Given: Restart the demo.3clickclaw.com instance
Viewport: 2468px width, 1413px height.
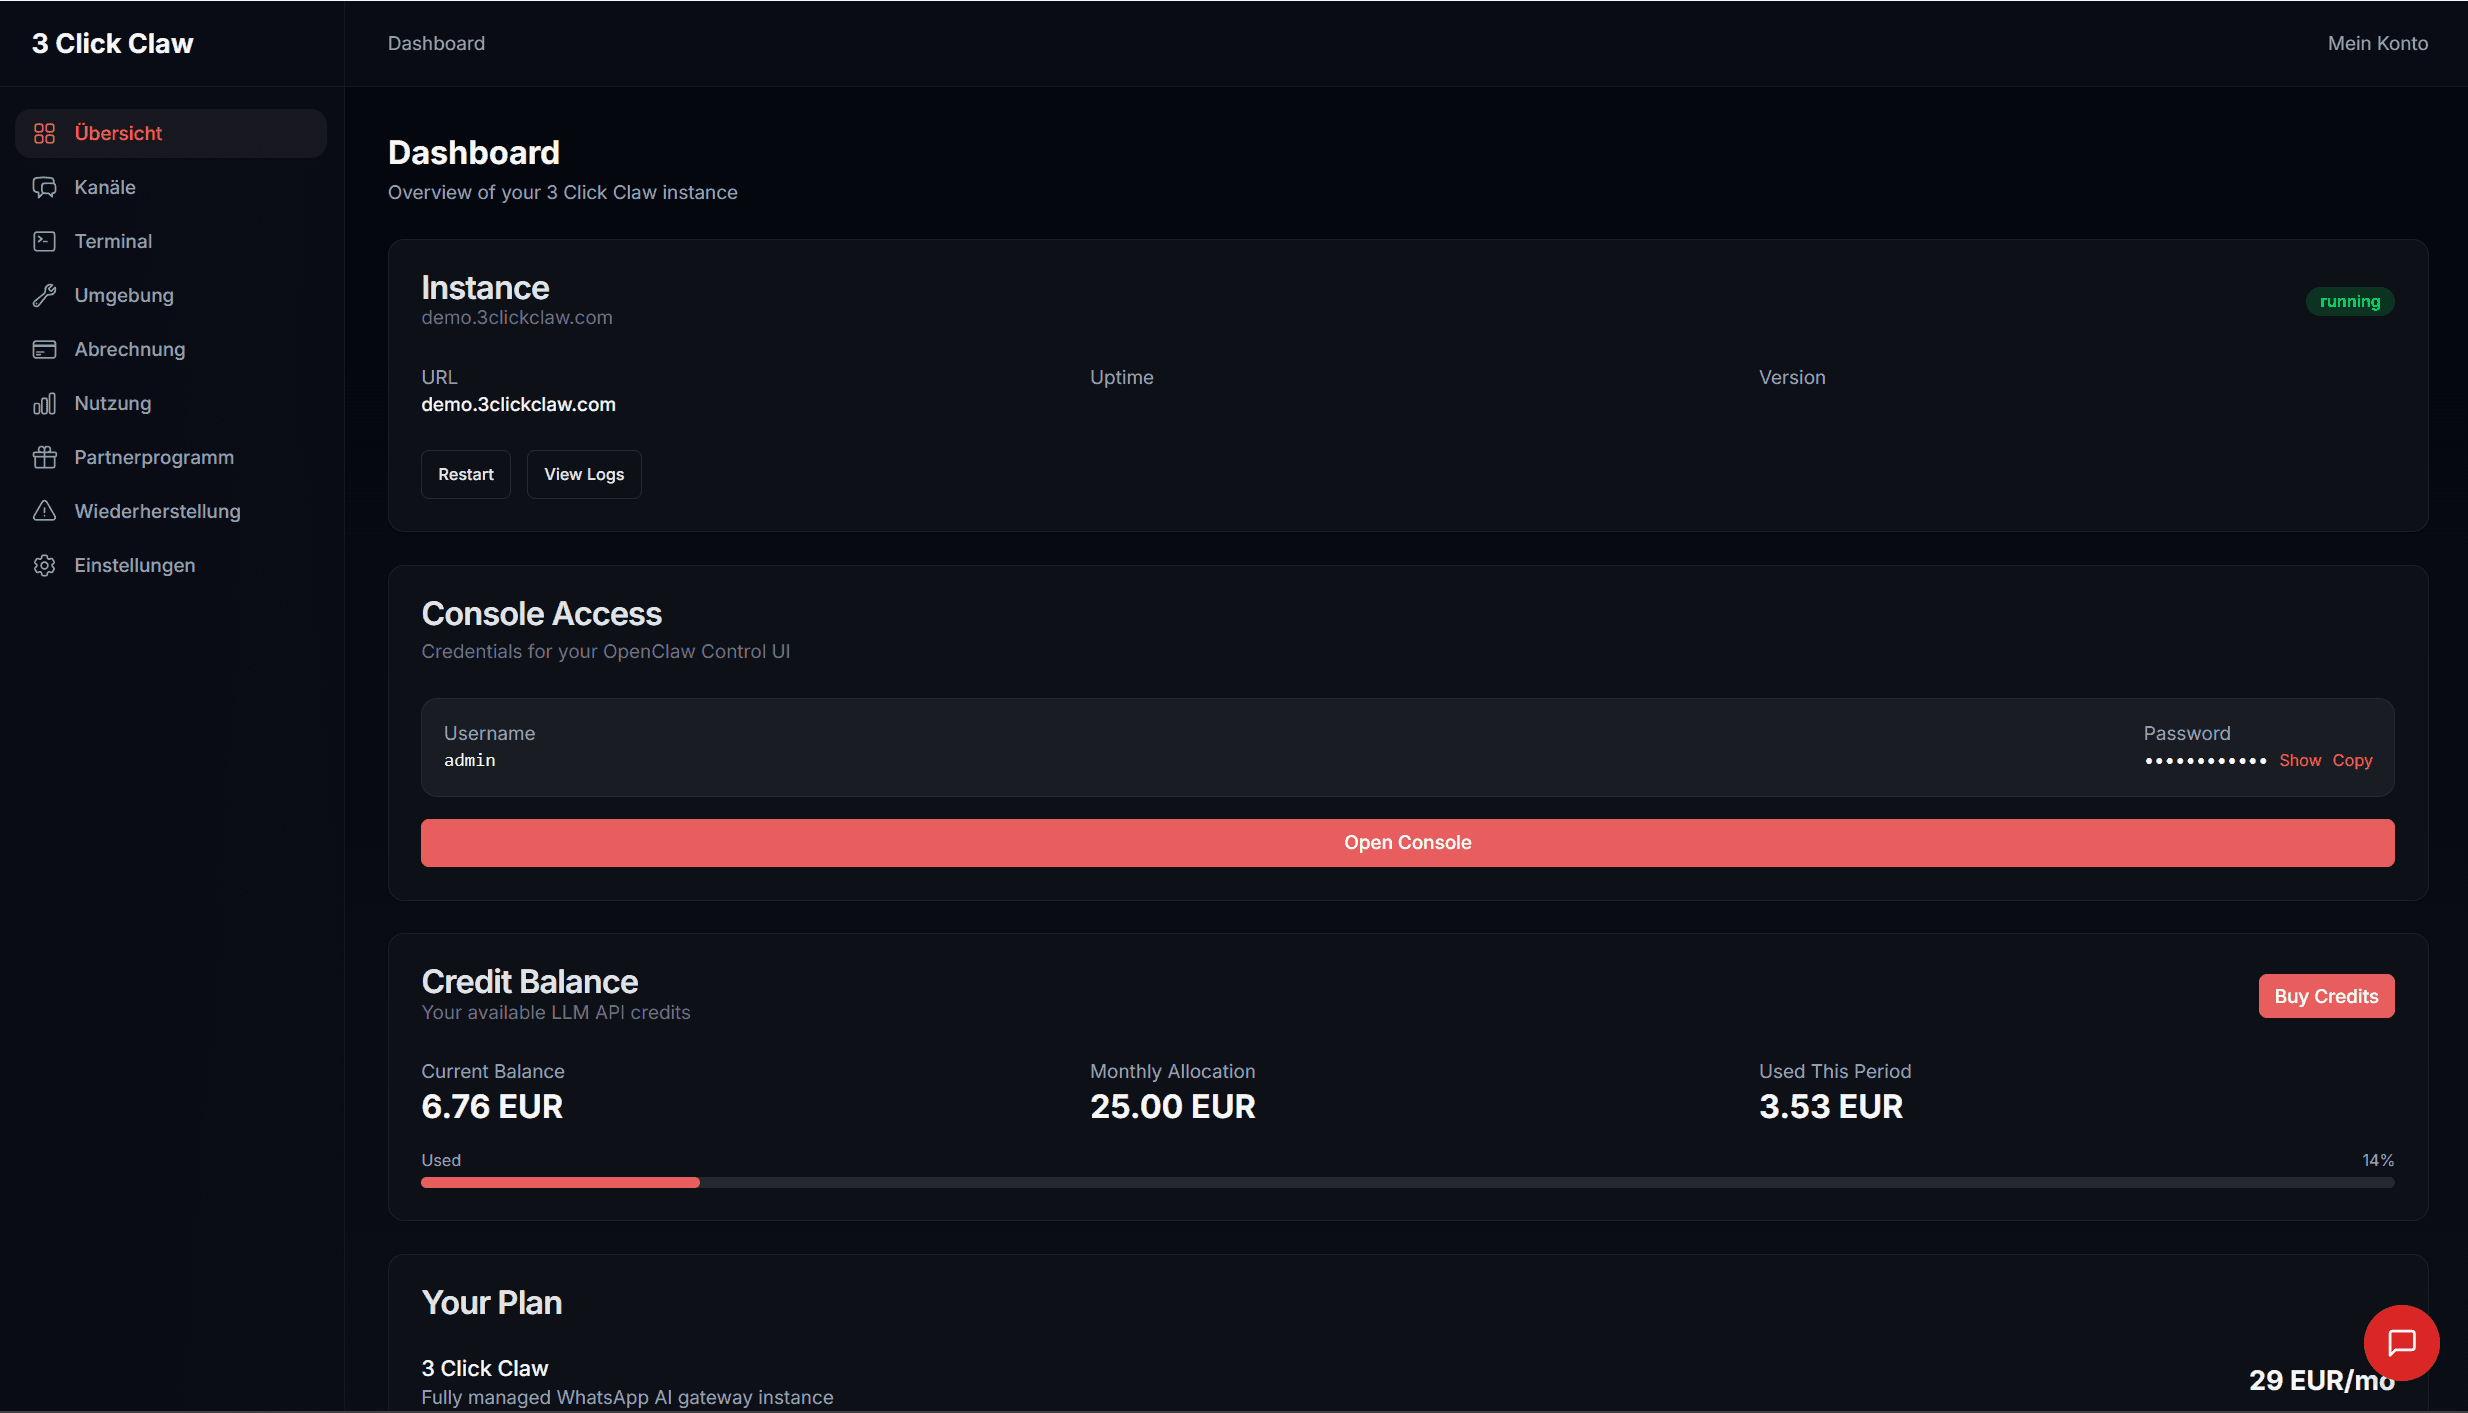Looking at the screenshot, I should point(465,473).
